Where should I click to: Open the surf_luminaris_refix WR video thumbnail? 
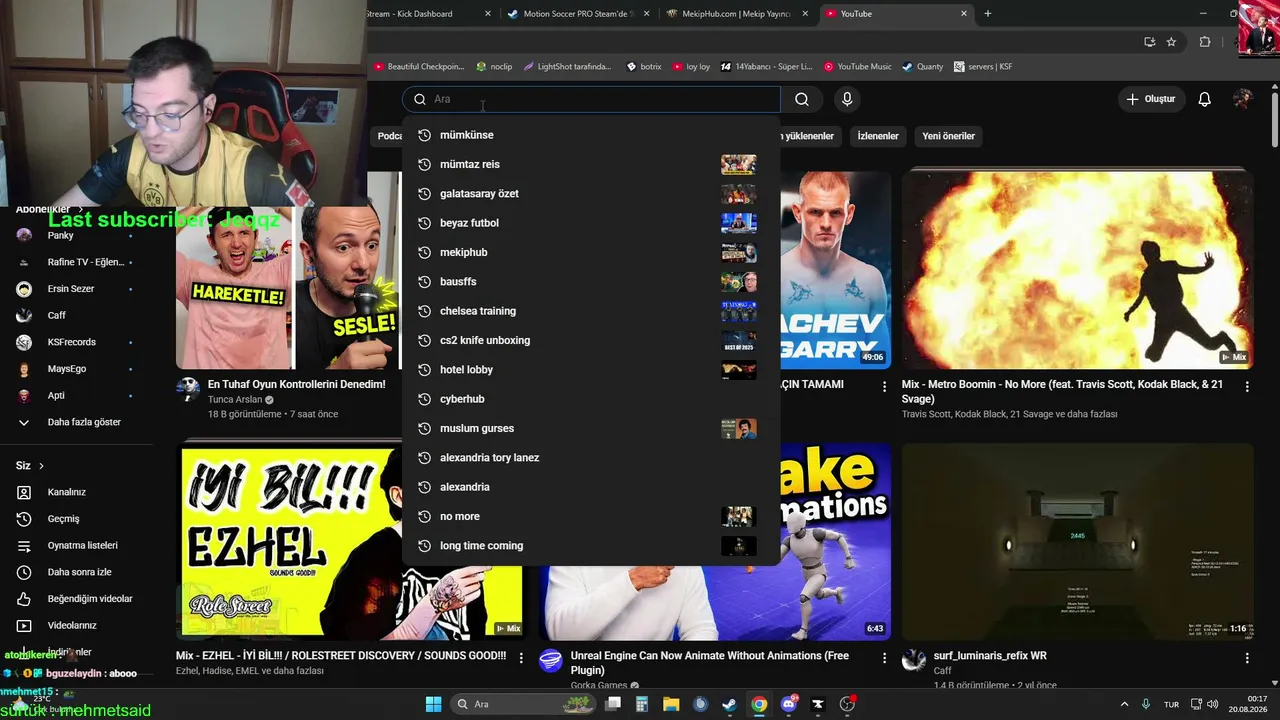tap(1077, 541)
